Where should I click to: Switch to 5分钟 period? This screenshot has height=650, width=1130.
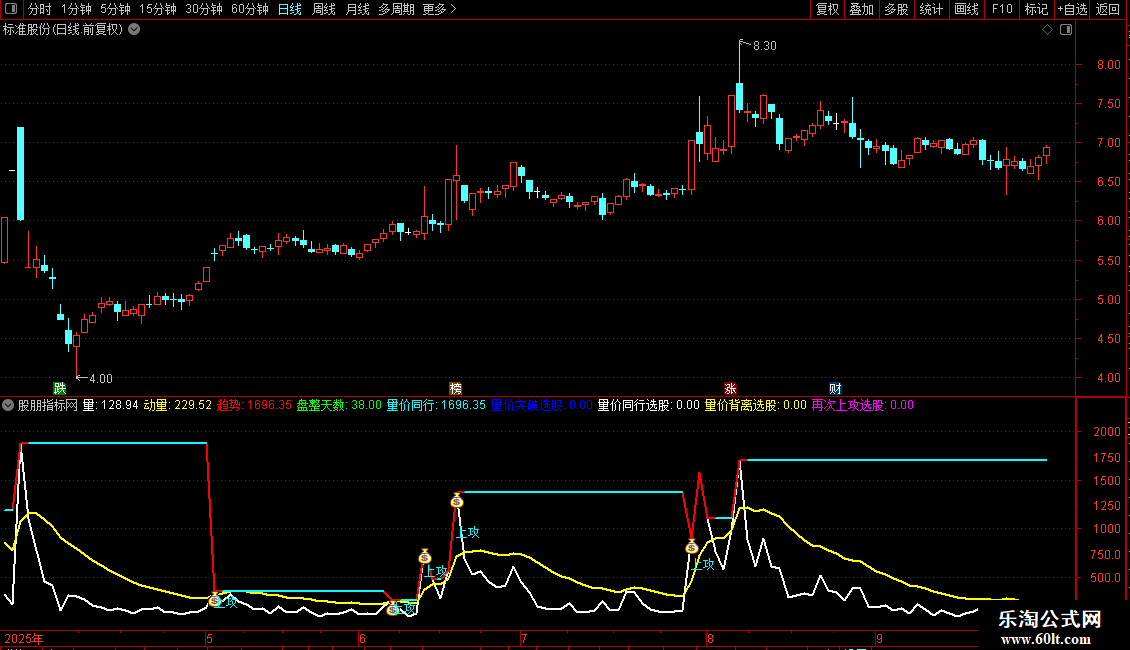click(x=115, y=9)
